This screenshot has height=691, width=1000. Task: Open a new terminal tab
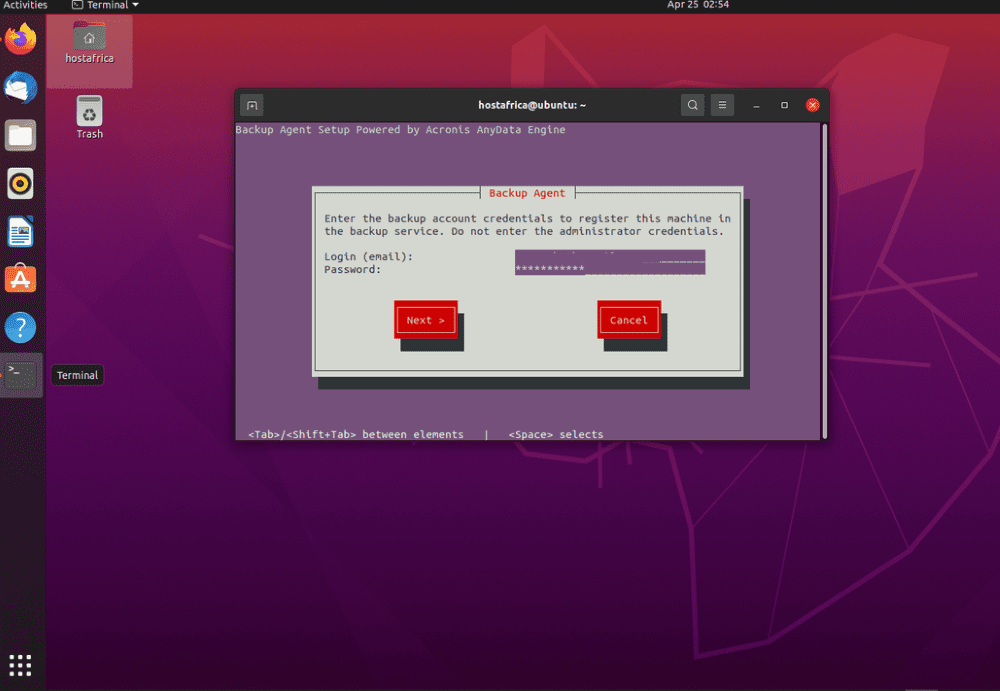[252, 105]
